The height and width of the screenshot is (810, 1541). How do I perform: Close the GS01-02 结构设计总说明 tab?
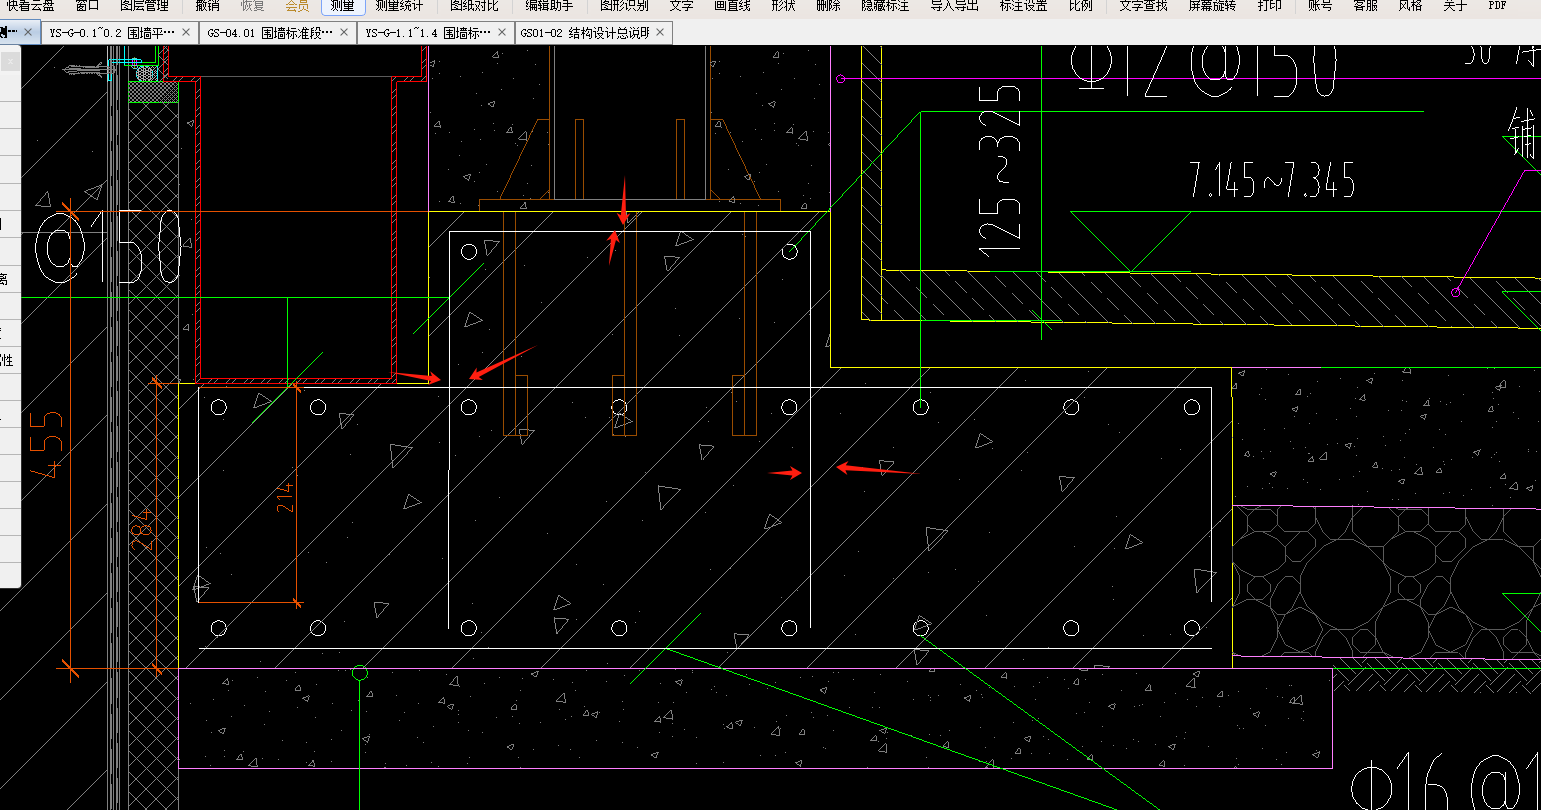tap(660, 33)
